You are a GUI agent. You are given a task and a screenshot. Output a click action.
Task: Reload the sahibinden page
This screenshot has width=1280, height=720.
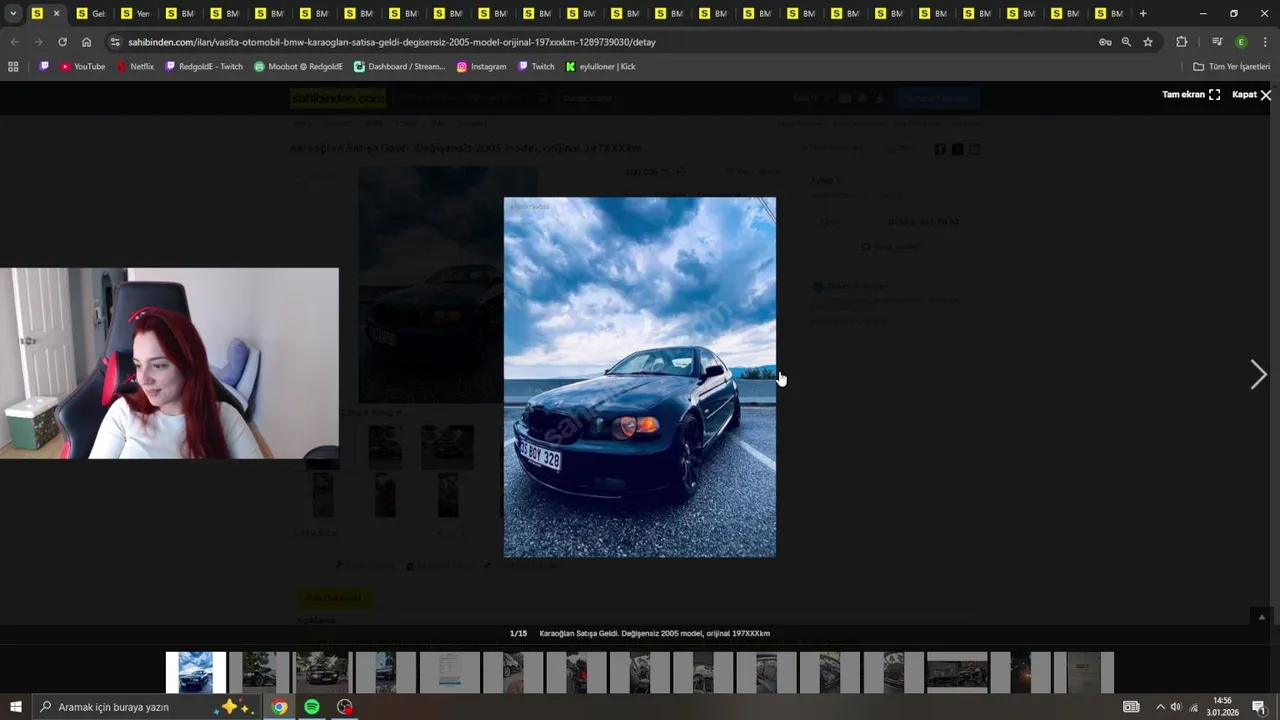click(x=62, y=42)
